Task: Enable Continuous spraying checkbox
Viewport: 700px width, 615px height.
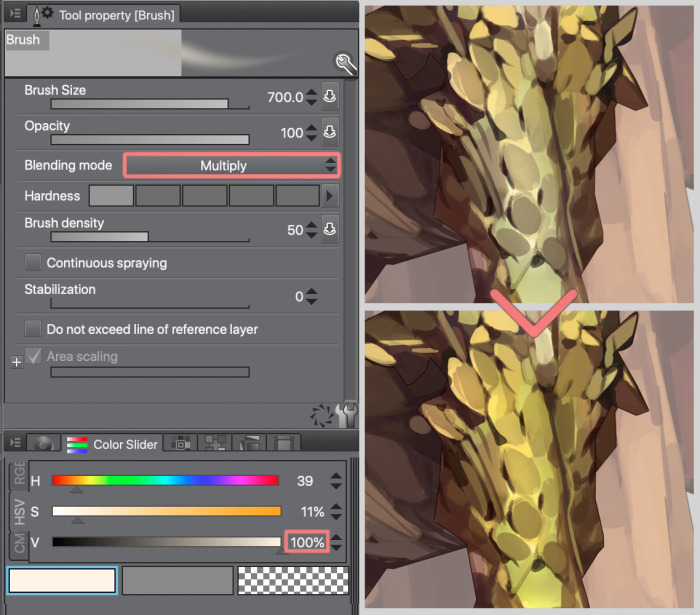Action: click(33, 263)
